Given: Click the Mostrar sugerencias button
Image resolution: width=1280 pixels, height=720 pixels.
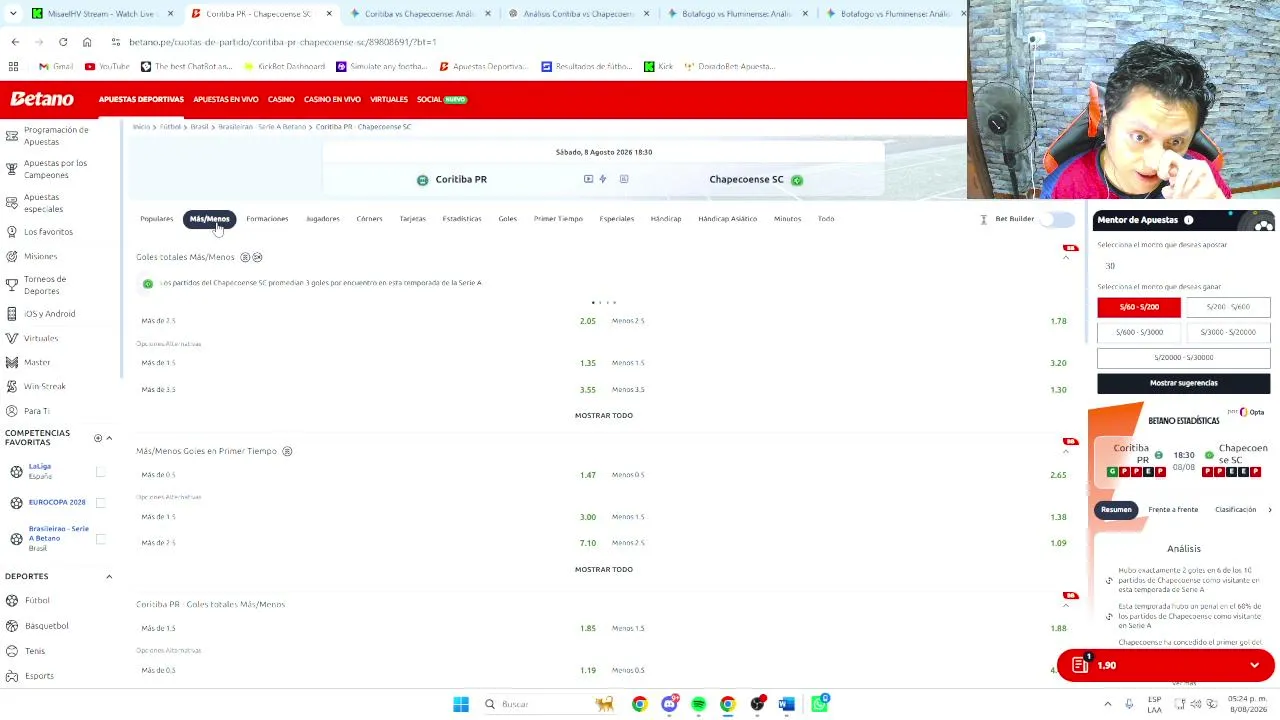Looking at the screenshot, I should click(x=1183, y=383).
